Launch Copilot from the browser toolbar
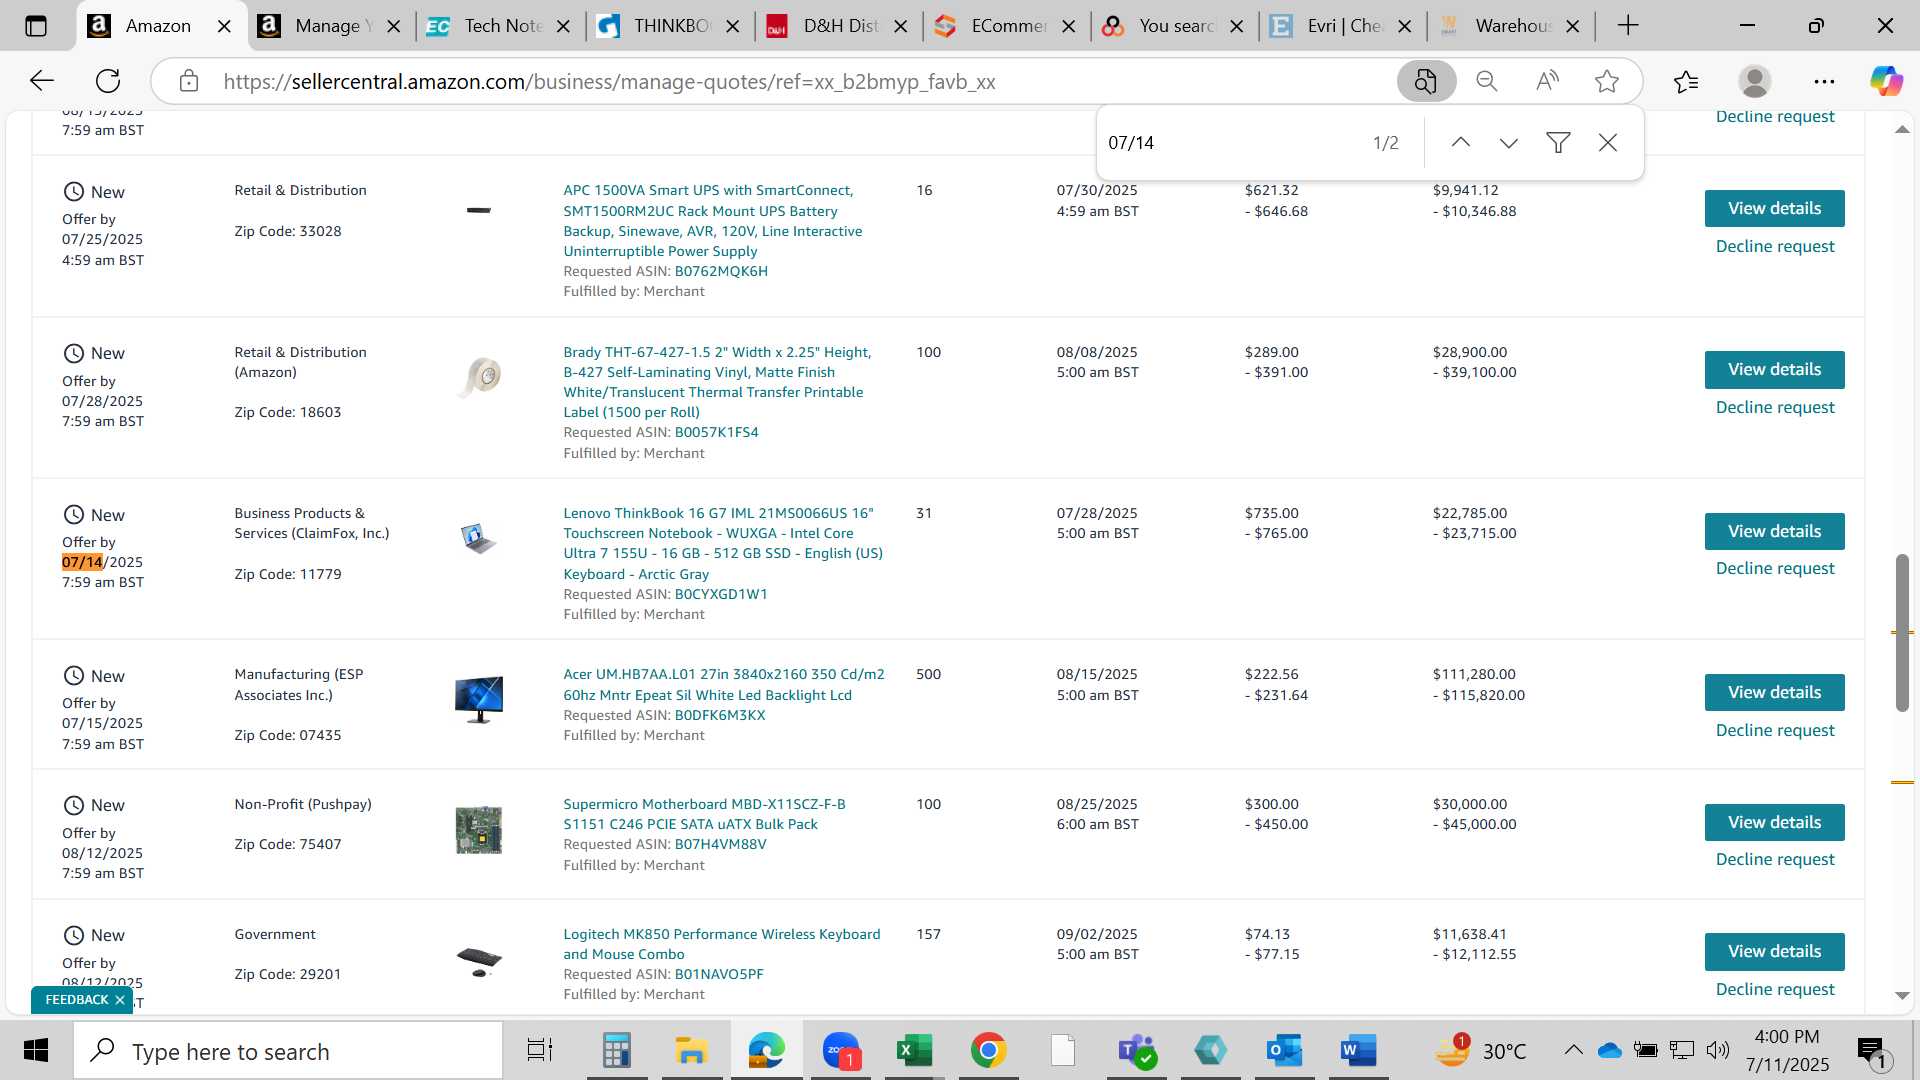 [1886, 81]
